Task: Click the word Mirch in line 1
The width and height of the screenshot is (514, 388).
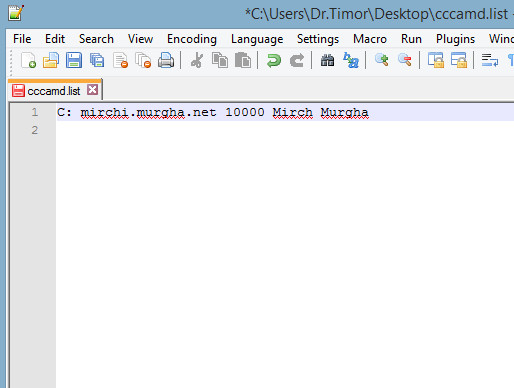Action: click(293, 112)
